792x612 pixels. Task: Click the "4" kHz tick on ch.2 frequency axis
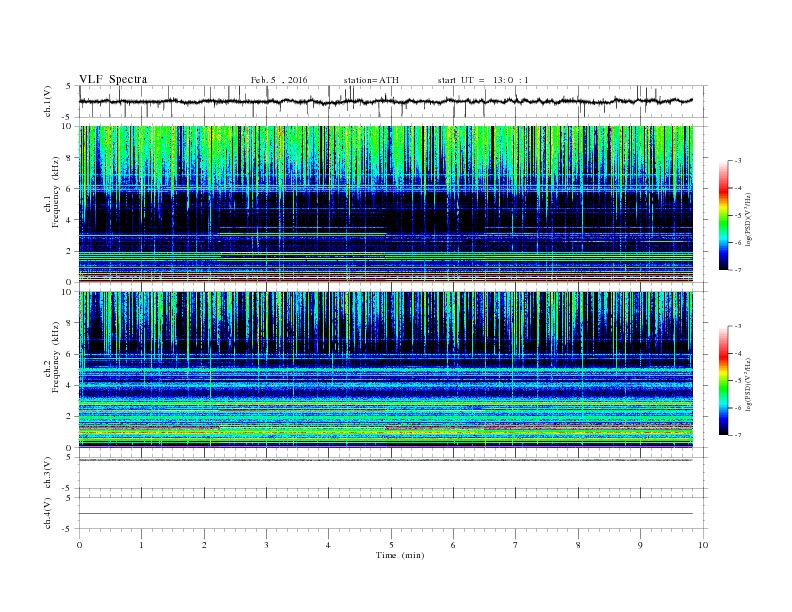(x=69, y=385)
